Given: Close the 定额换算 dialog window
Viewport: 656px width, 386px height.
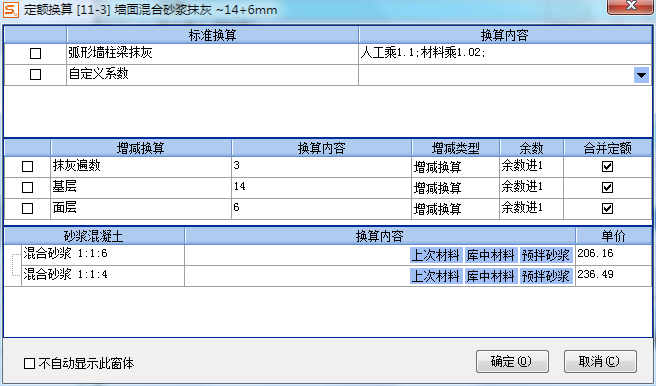Looking at the screenshot, I should 630,6.
